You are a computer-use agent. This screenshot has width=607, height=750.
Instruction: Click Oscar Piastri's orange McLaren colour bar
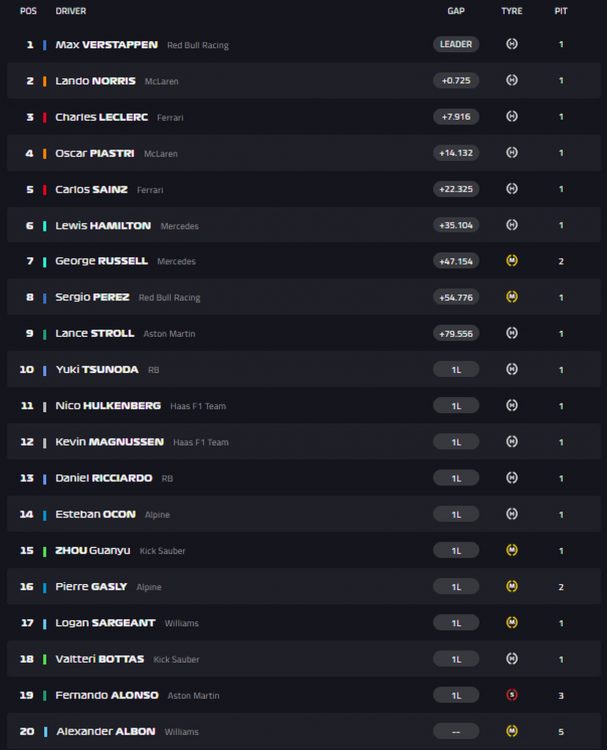click(44, 154)
